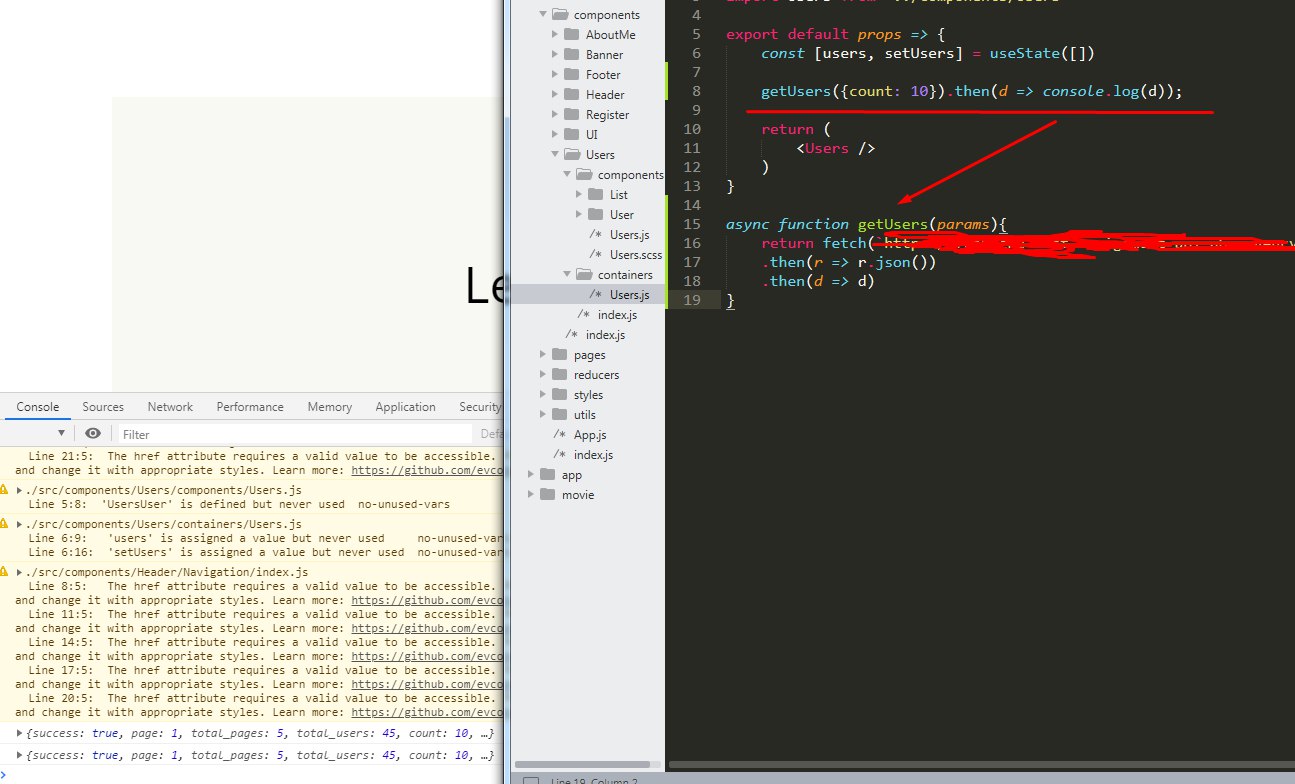The image size is (1295, 784).
Task: Collapse the containers folder arrow
Action: 567,275
